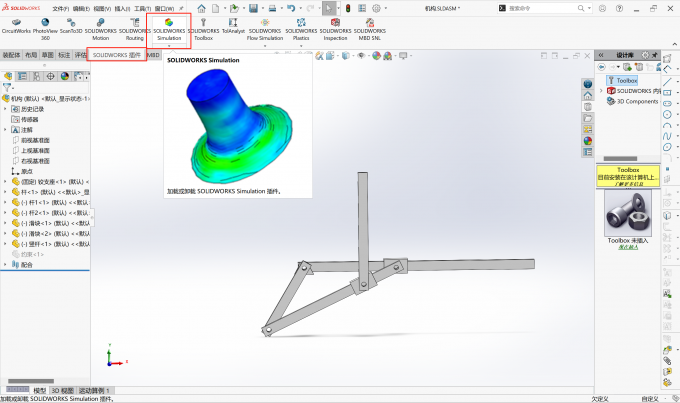This screenshot has width=680, height=403.
Task: Switch to 3D 视图 bottom tab
Action: coord(62,390)
